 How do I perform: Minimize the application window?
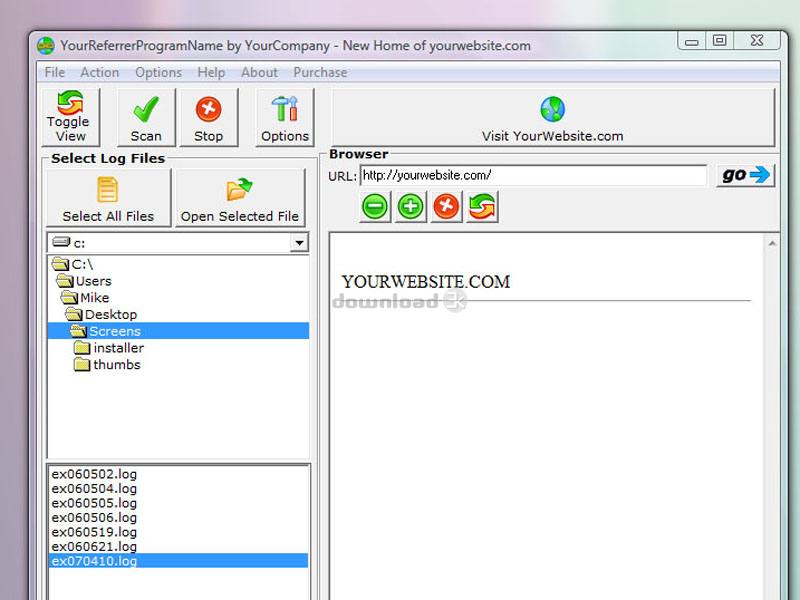(692, 41)
